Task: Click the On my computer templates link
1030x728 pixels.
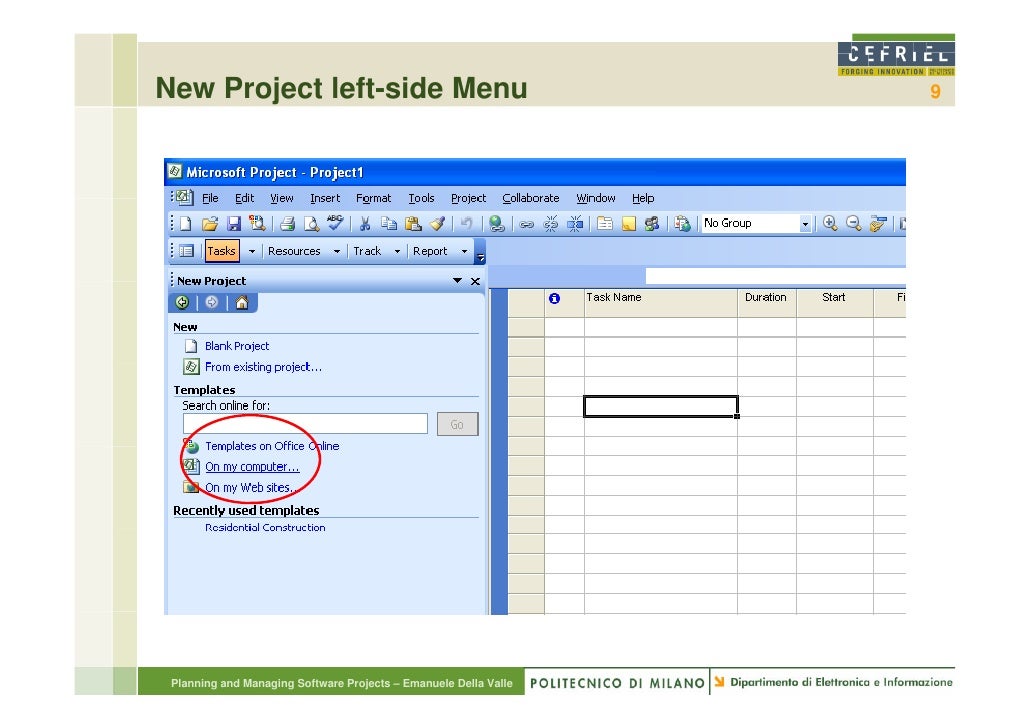Action: click(252, 466)
